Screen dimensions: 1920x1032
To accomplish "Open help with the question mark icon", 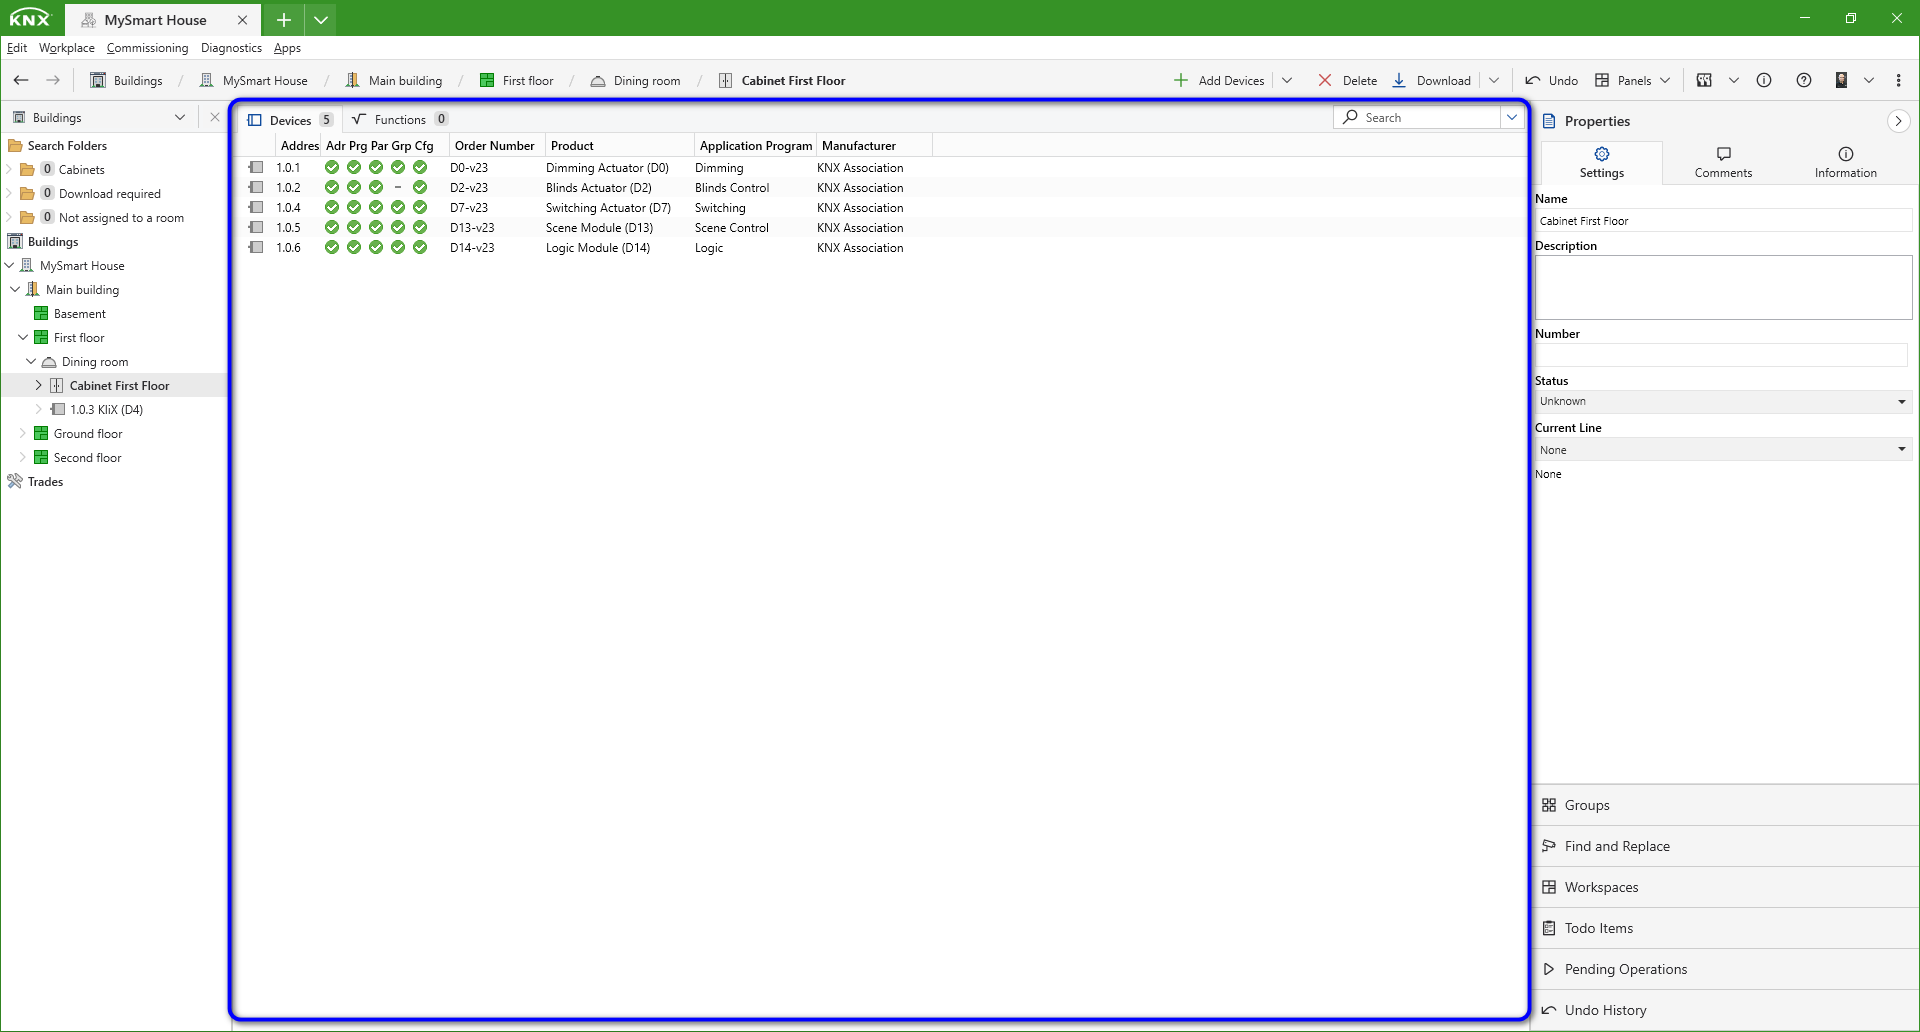I will pyautogui.click(x=1804, y=80).
